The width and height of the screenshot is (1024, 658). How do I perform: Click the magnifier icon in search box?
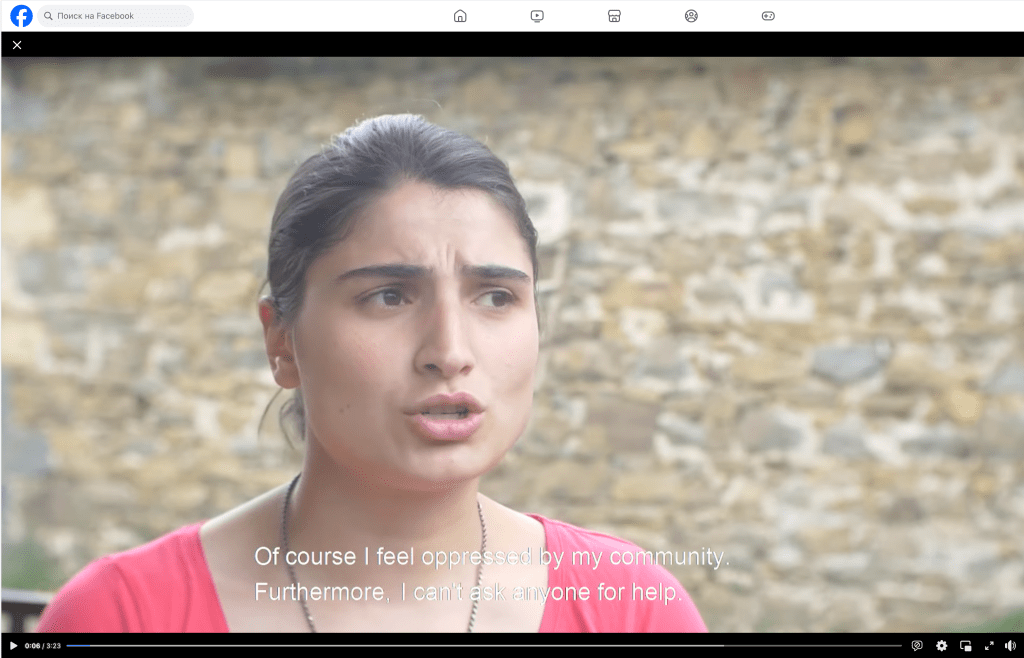click(x=48, y=16)
